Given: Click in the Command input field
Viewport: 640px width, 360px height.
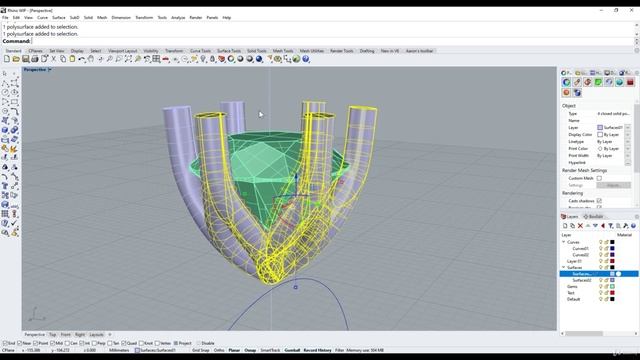Looking at the screenshot, I should pos(333,41).
